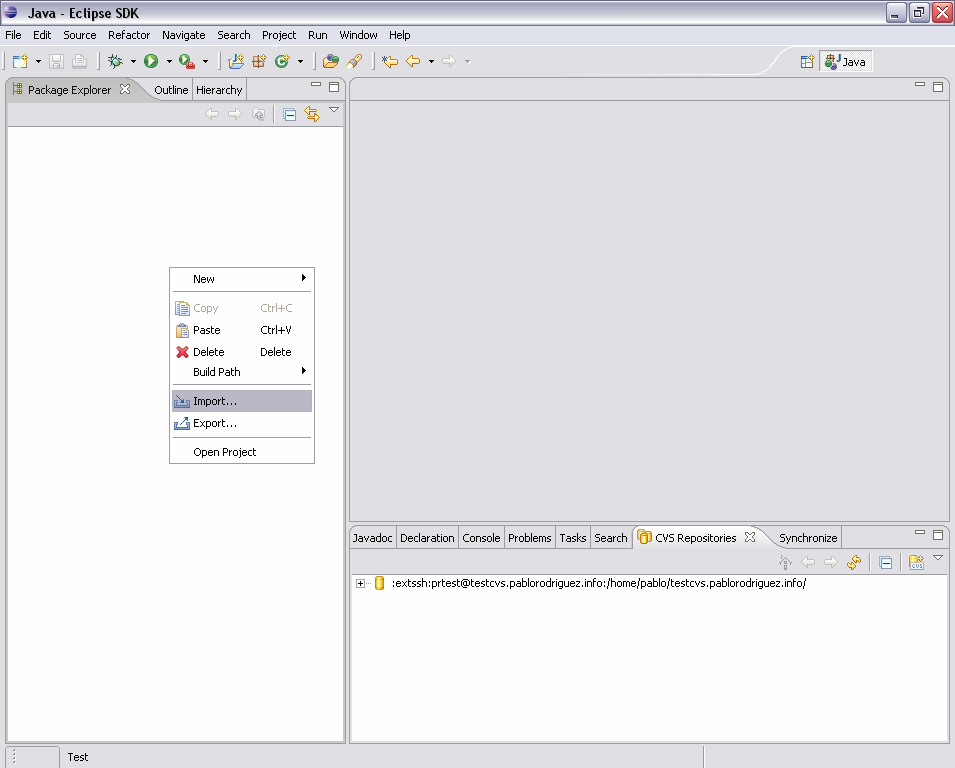Switch to the Outline tab
This screenshot has height=768, width=955.
171,90
